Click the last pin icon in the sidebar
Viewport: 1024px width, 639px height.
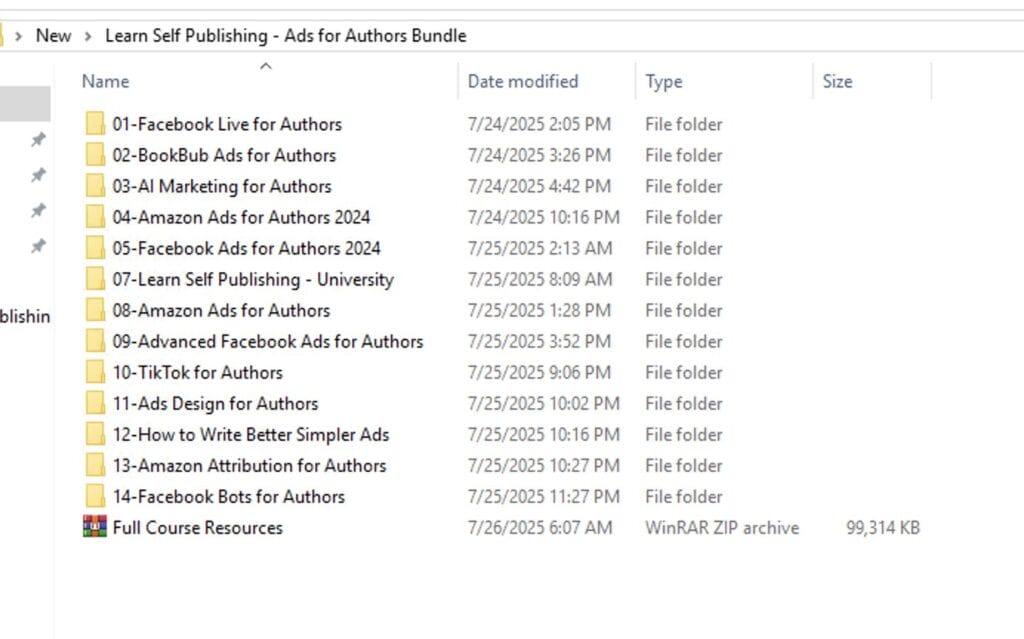[38, 245]
